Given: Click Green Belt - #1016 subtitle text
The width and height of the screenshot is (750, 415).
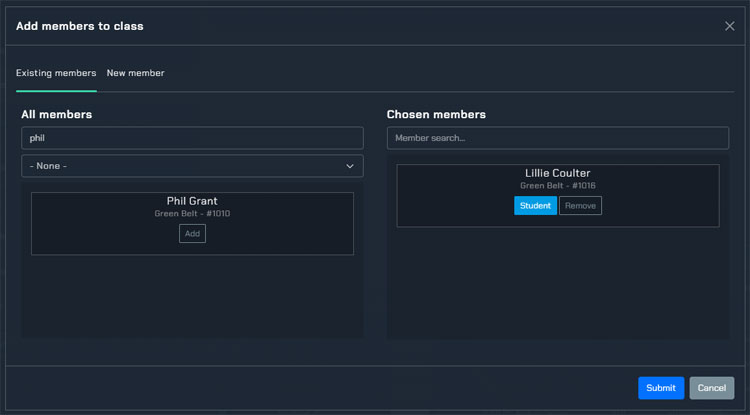Looking at the screenshot, I should [557, 186].
